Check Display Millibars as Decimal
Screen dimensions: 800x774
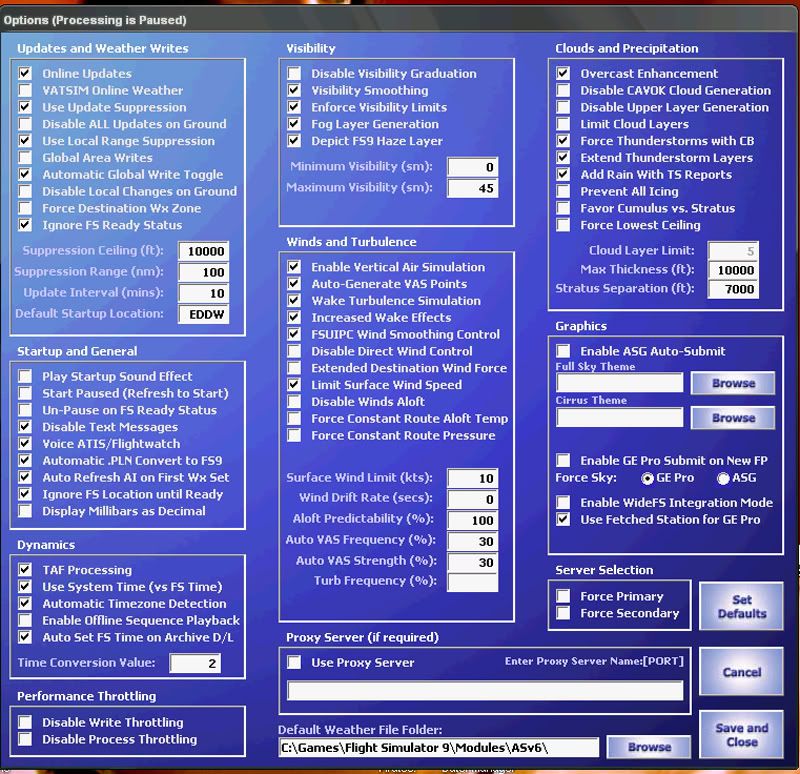[25, 511]
